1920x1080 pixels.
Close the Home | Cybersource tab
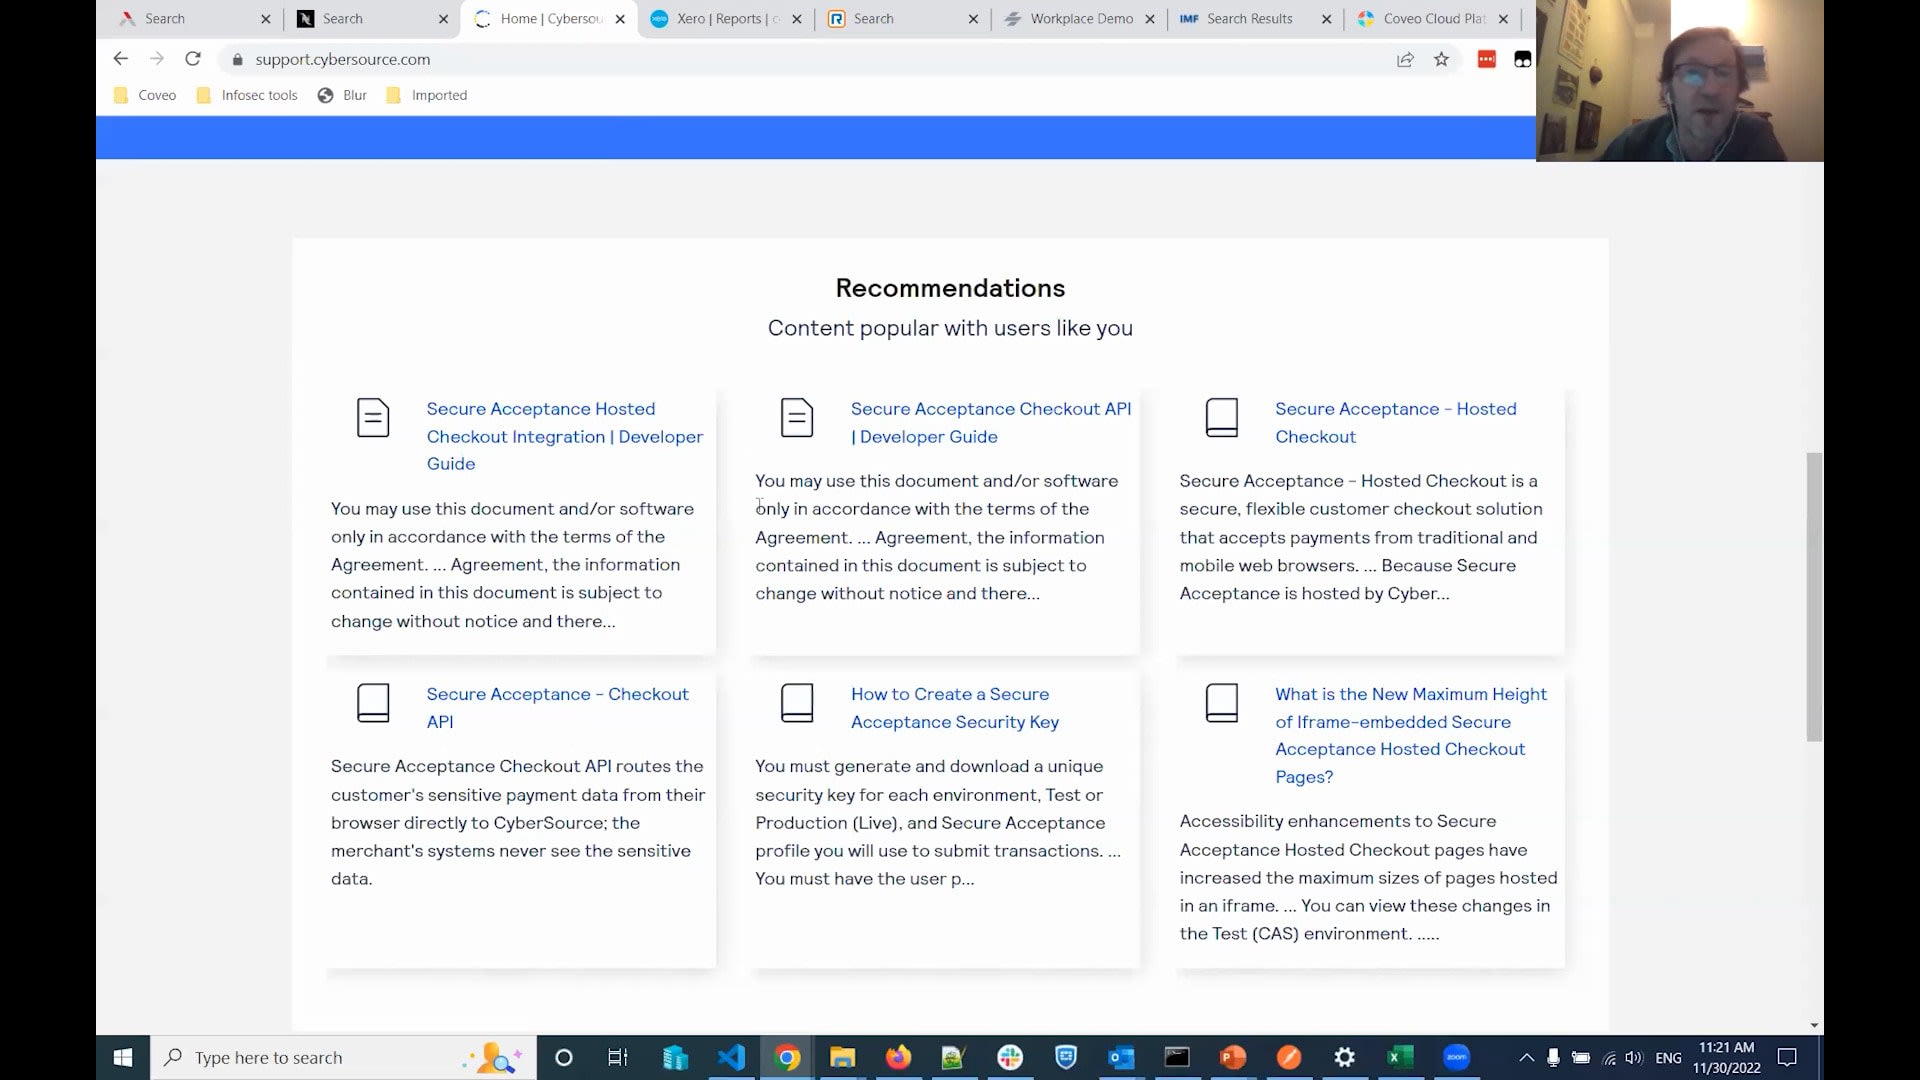620,19
